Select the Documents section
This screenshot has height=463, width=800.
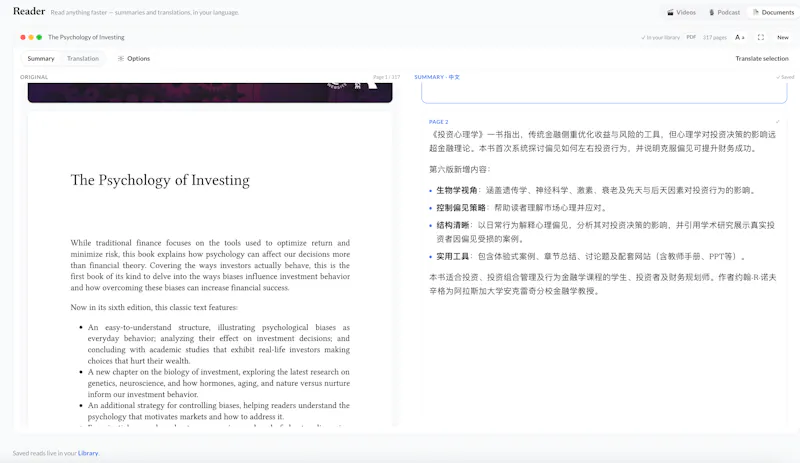pyautogui.click(x=773, y=12)
